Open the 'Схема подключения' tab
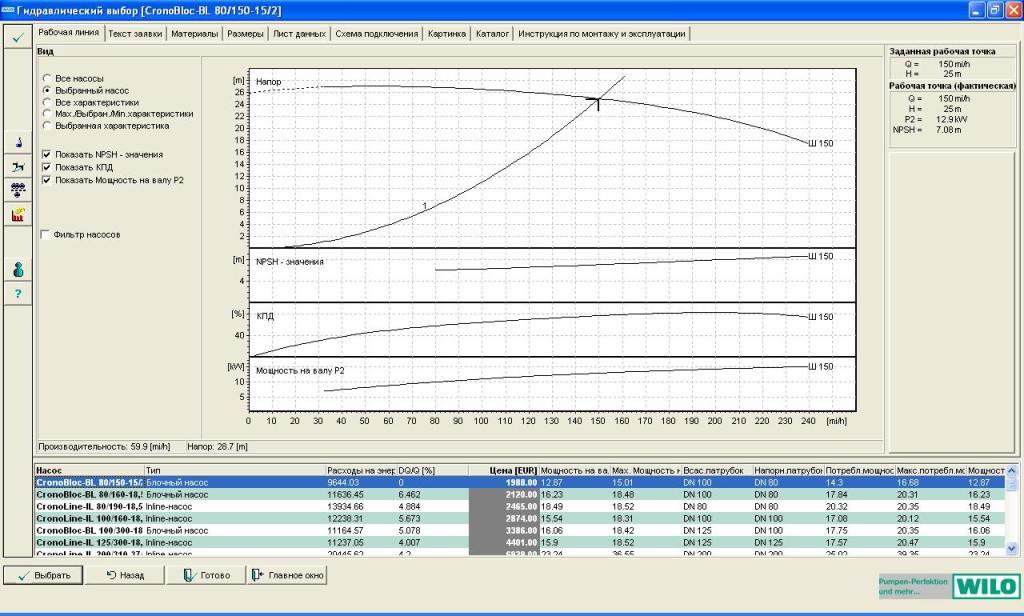The height and width of the screenshot is (616, 1024). click(377, 34)
